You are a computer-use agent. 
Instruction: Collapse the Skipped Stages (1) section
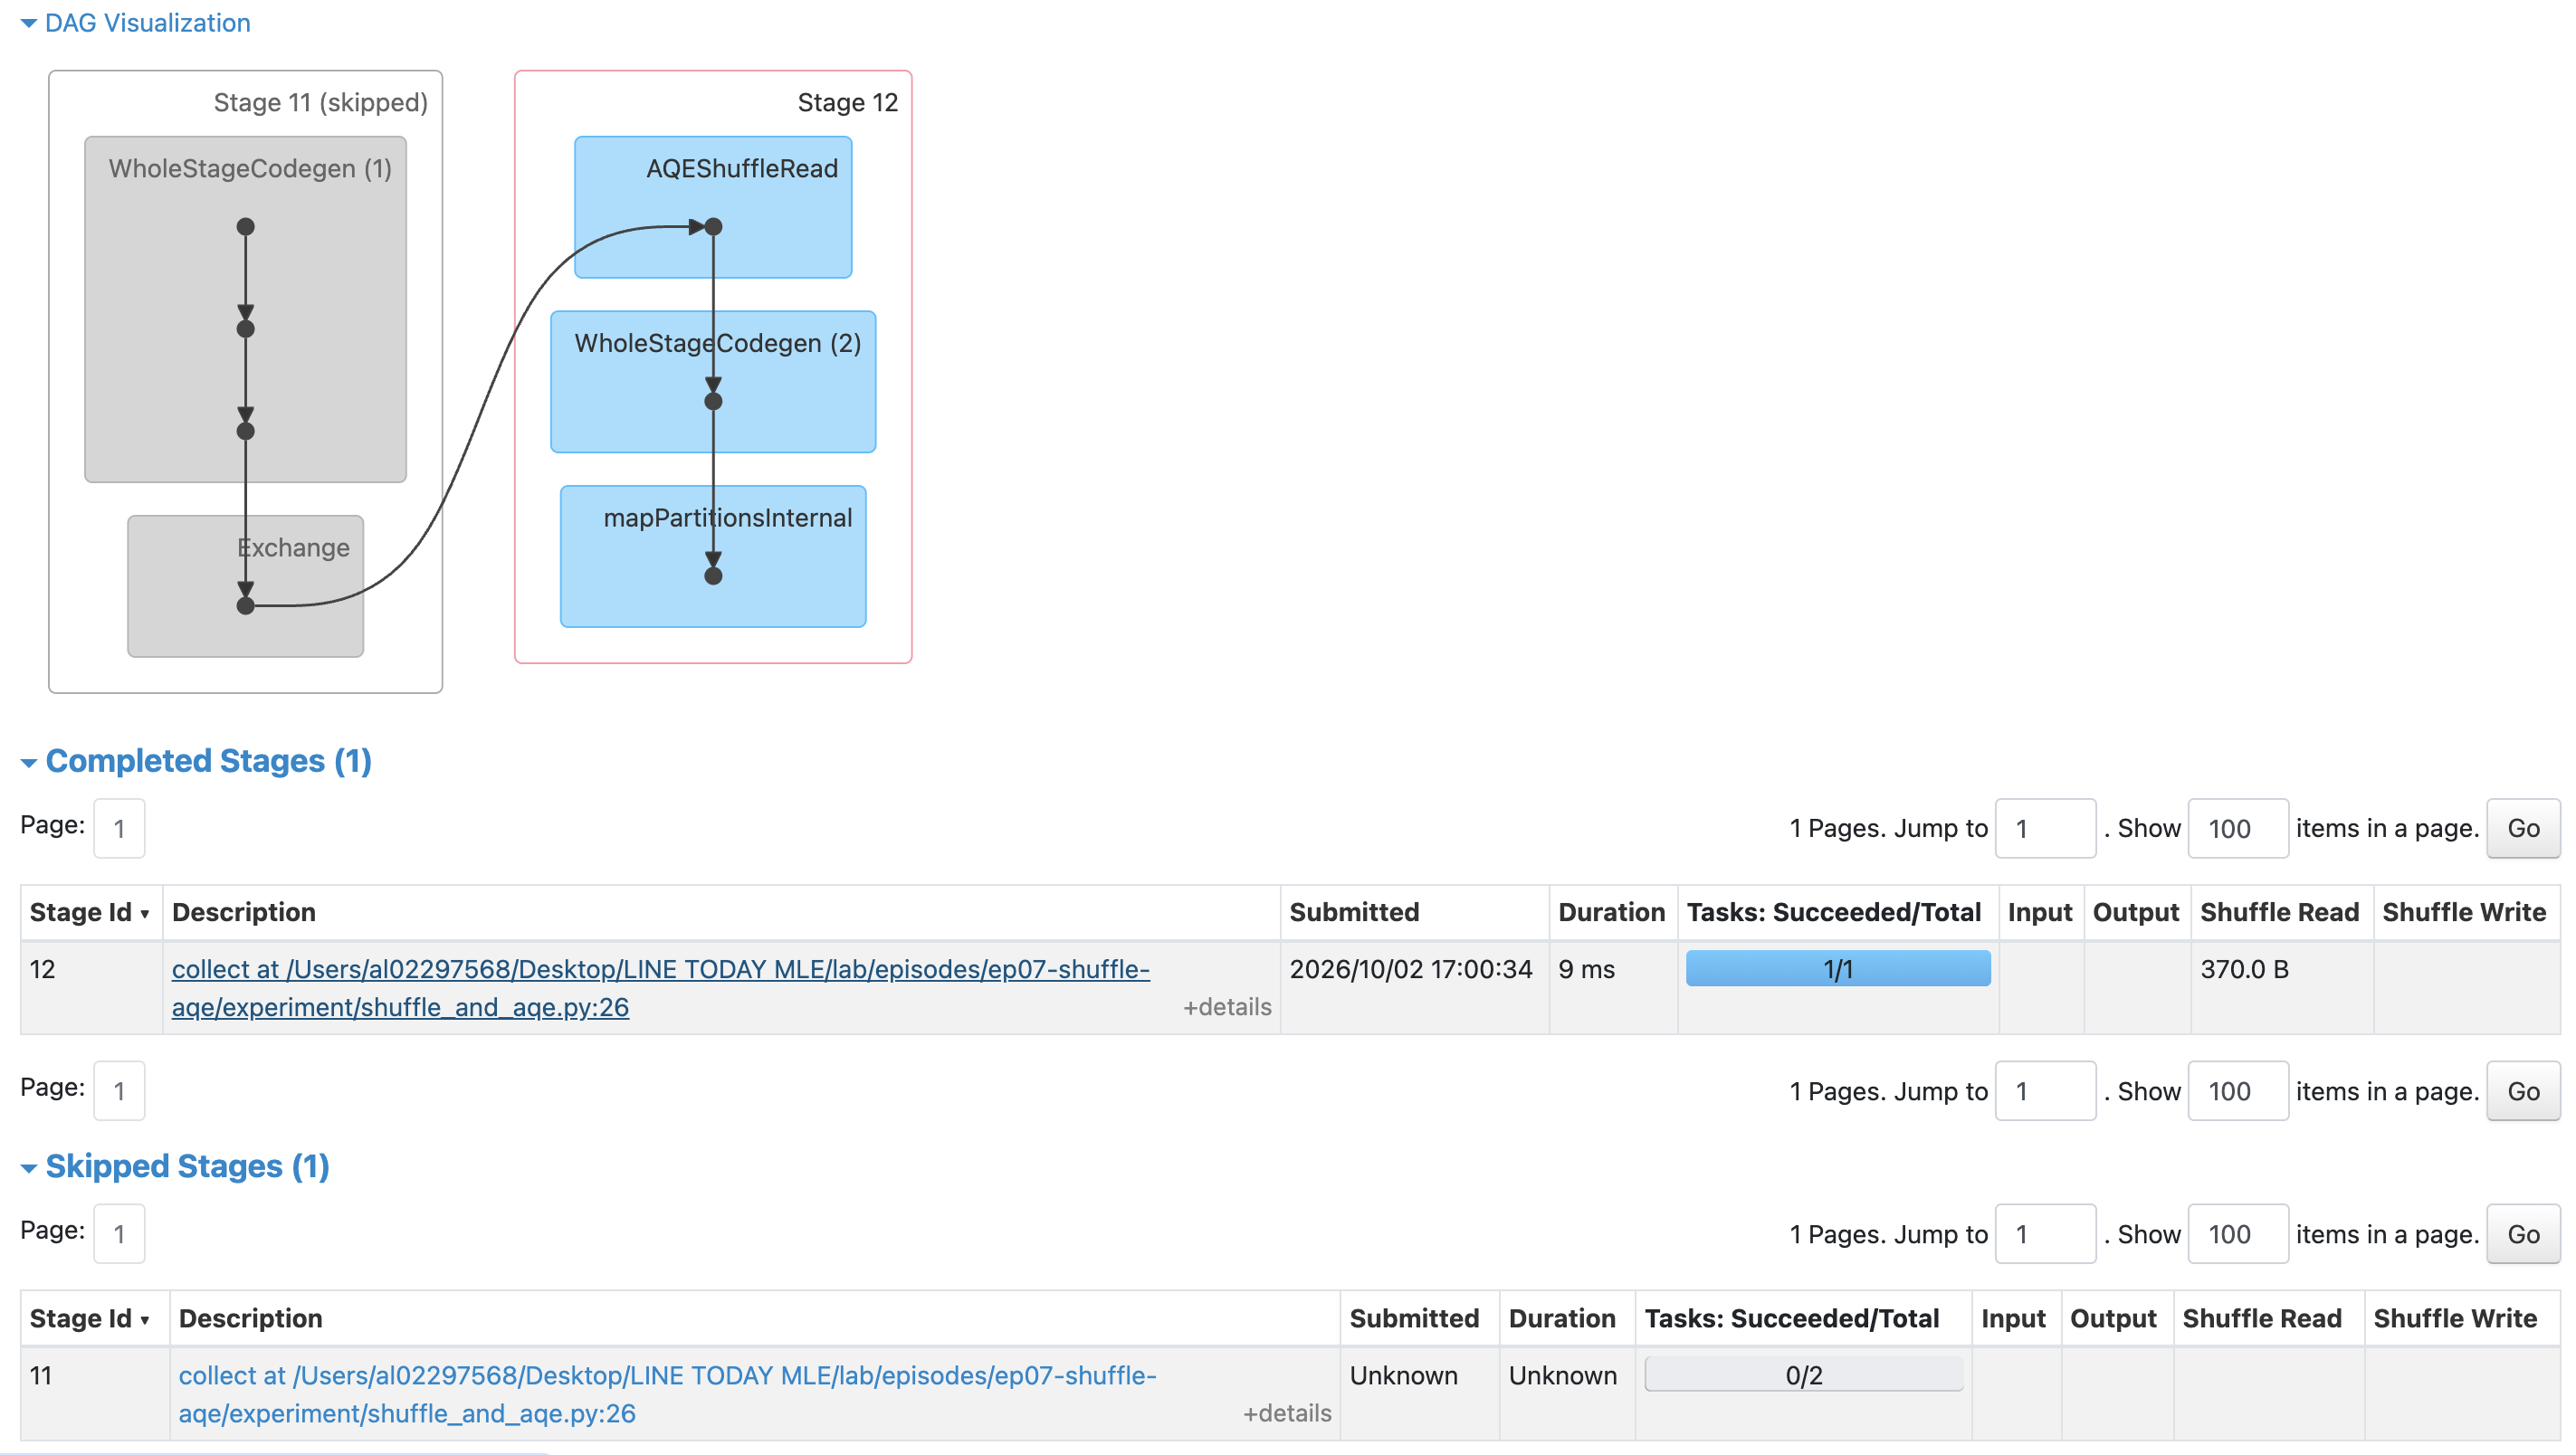[x=175, y=1166]
